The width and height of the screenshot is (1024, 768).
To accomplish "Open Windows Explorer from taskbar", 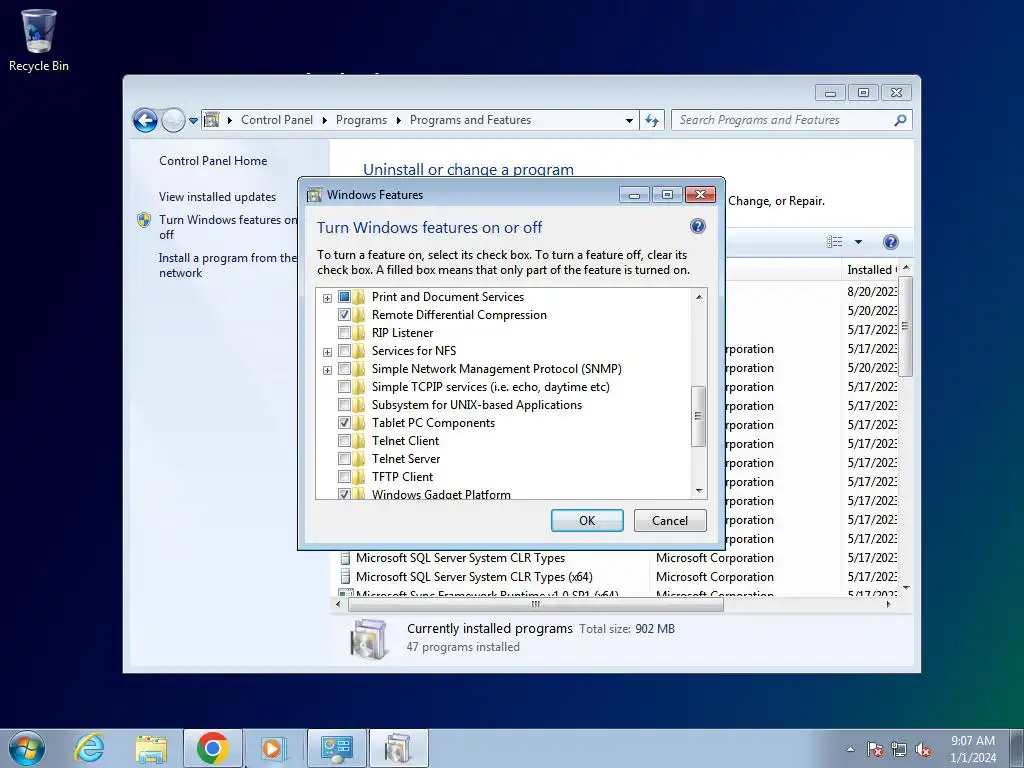I will click(x=151, y=748).
